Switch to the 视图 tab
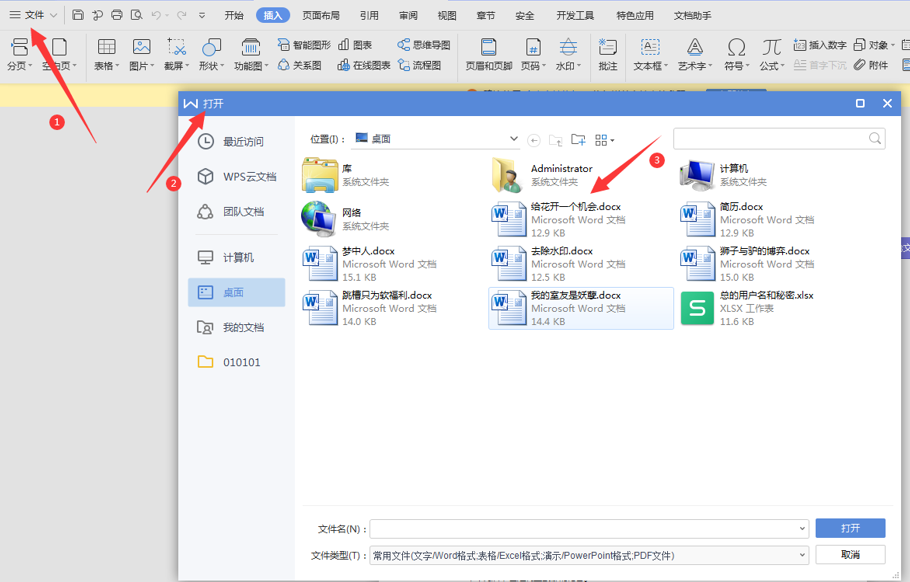 click(x=447, y=16)
